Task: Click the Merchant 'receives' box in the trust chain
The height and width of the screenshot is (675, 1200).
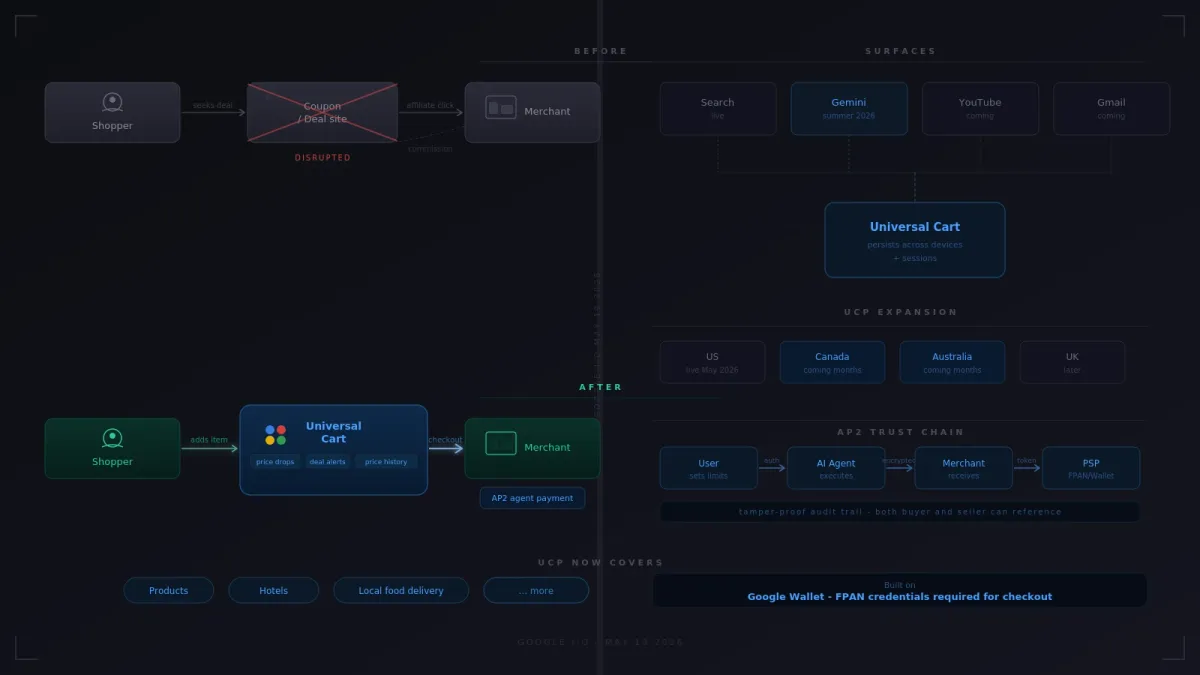Action: 963,468
